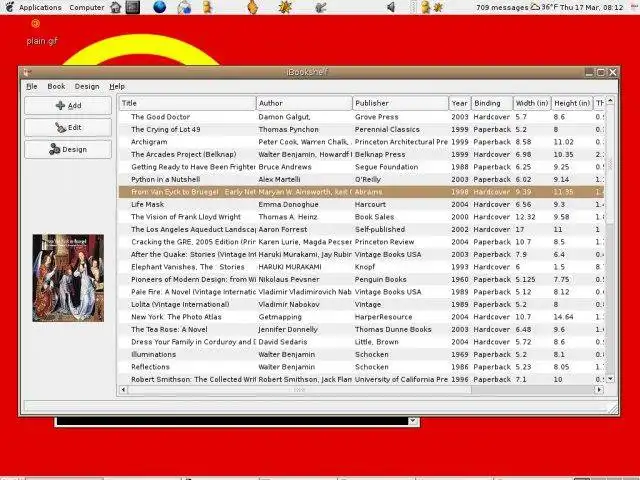Click the clock showing Thu 17 Mar
Viewport: 640px width, 480px height.
coord(592,7)
